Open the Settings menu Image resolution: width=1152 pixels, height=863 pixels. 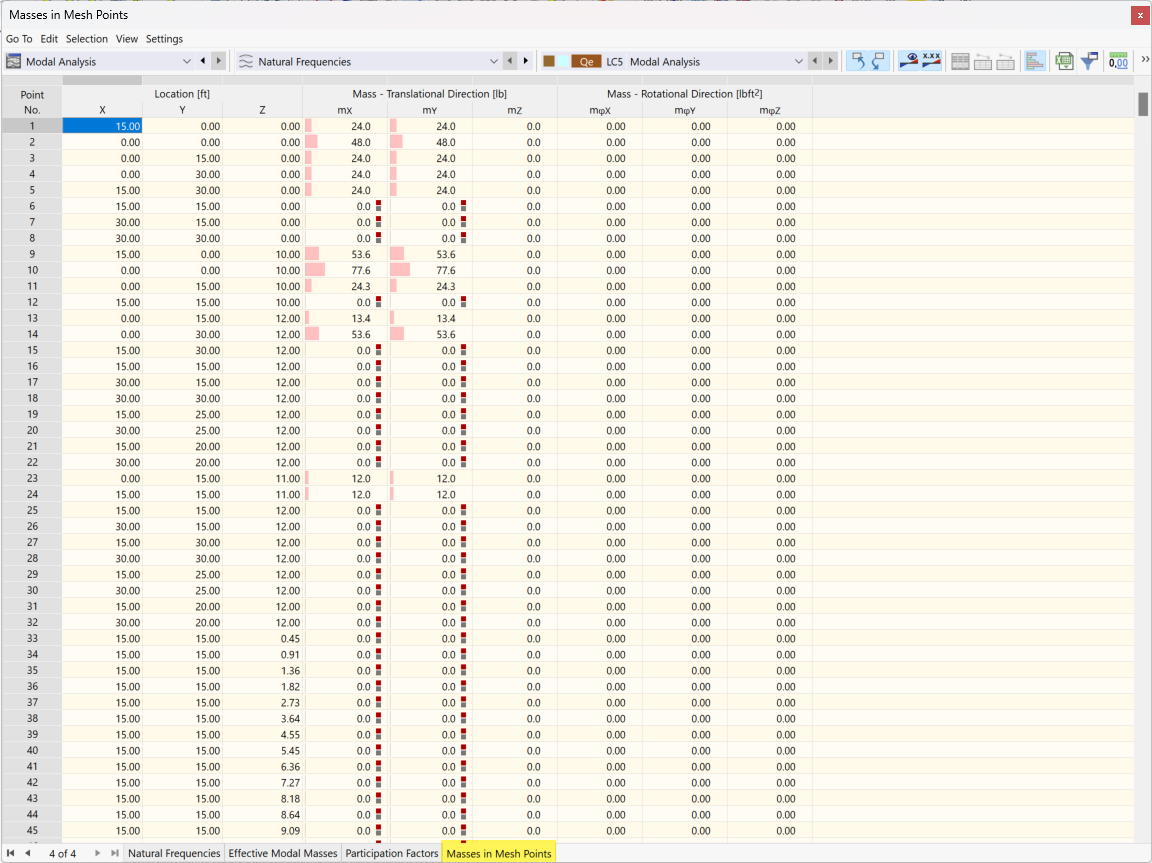click(x=164, y=39)
